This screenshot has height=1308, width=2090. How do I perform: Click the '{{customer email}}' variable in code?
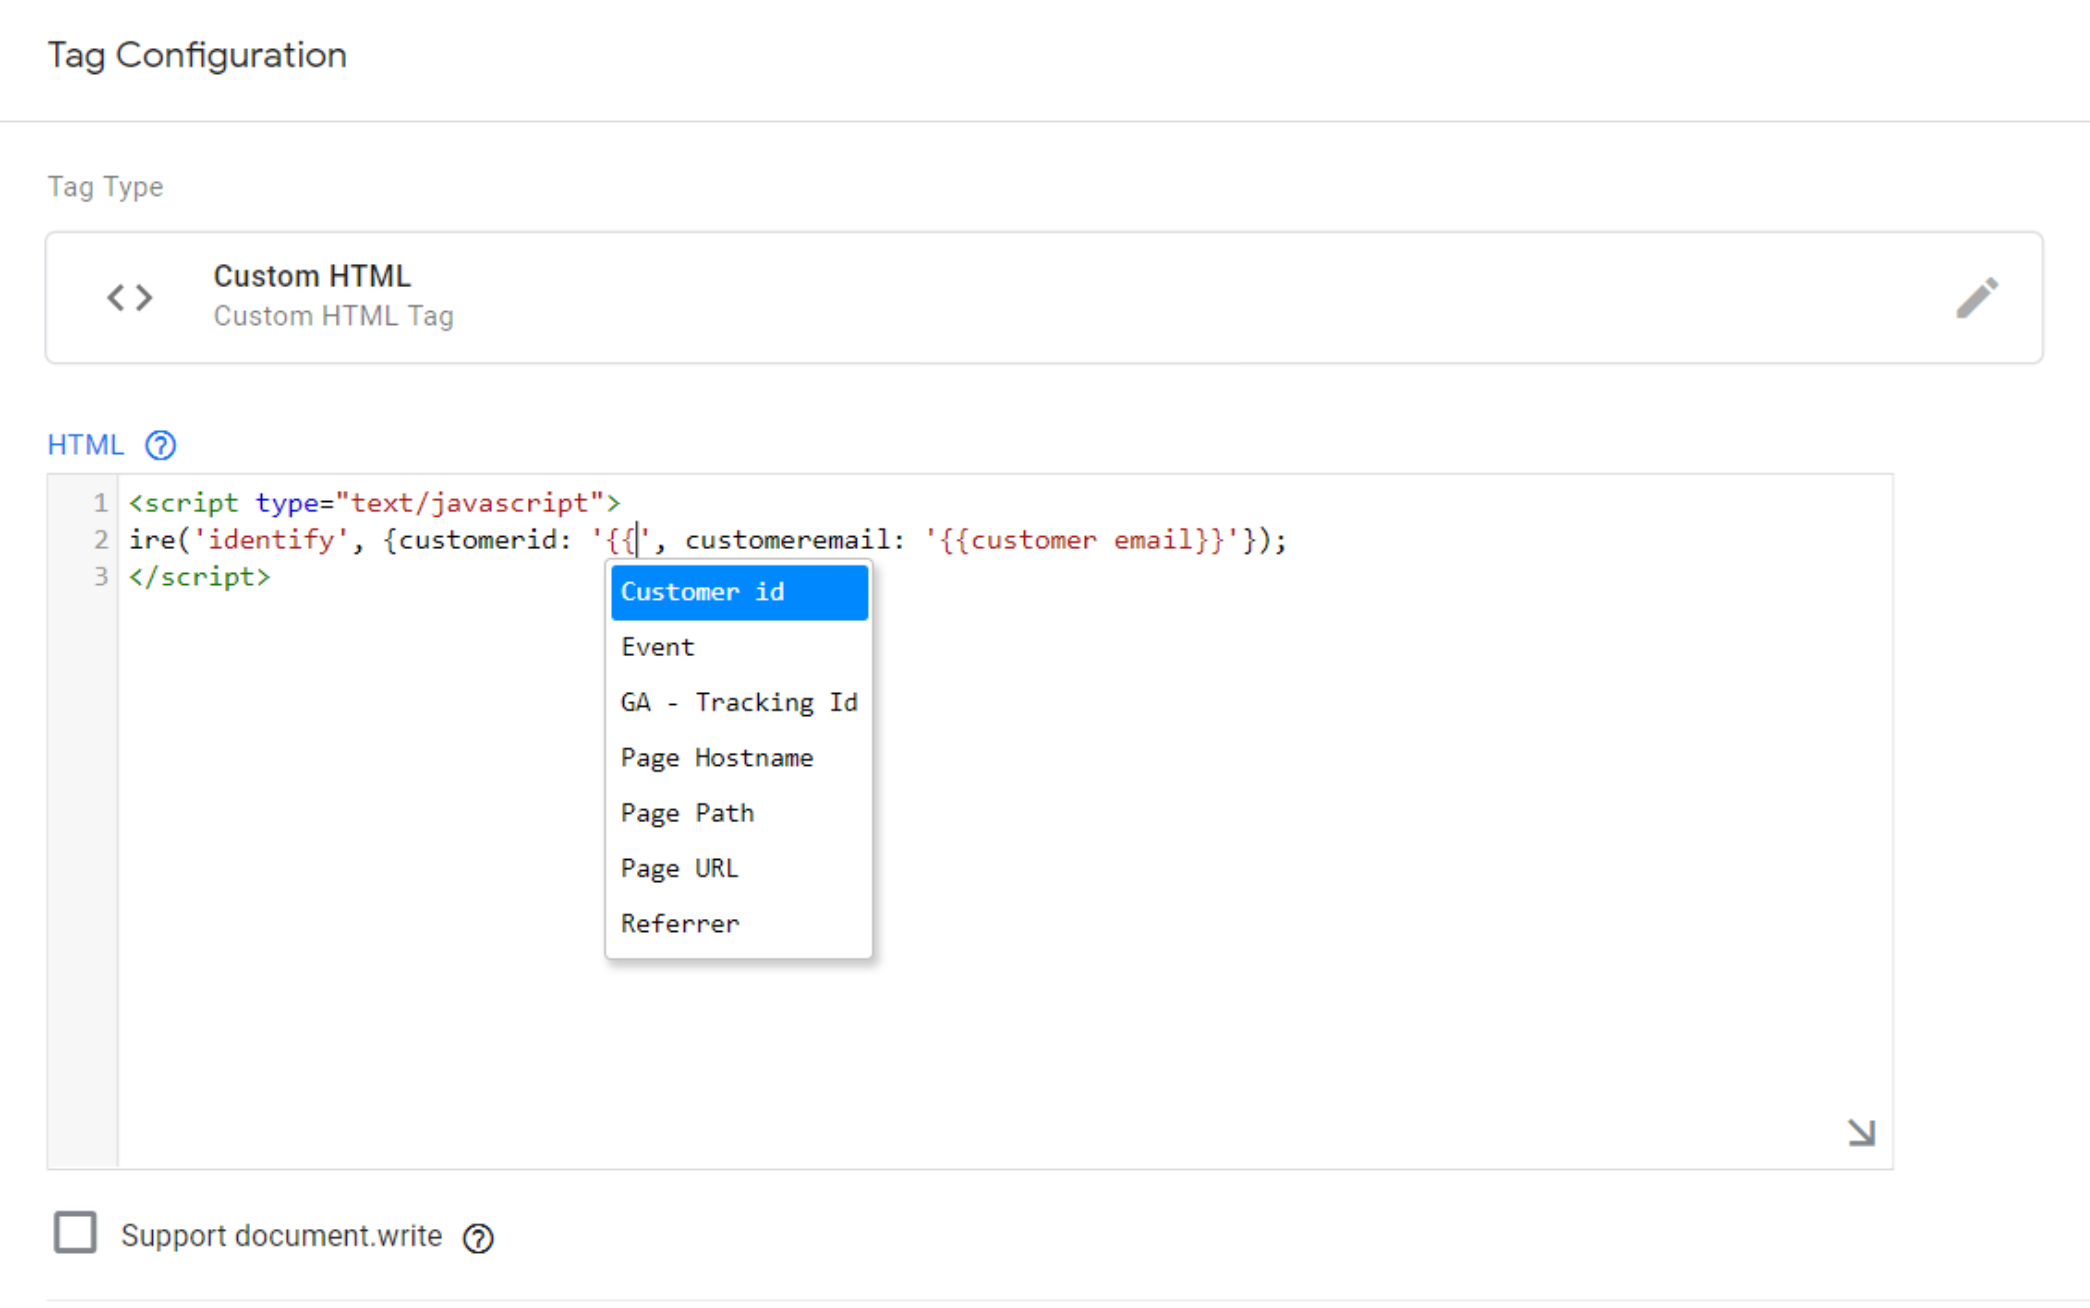pyautogui.click(x=1083, y=540)
